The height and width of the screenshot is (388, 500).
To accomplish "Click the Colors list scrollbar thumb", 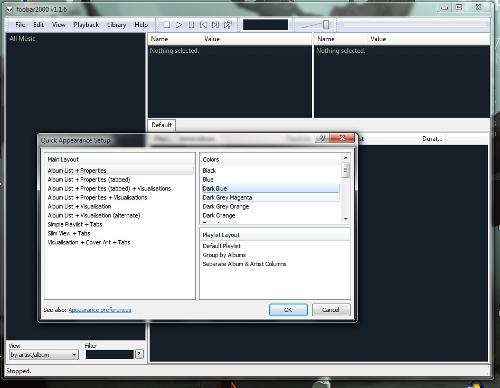I will (x=346, y=171).
